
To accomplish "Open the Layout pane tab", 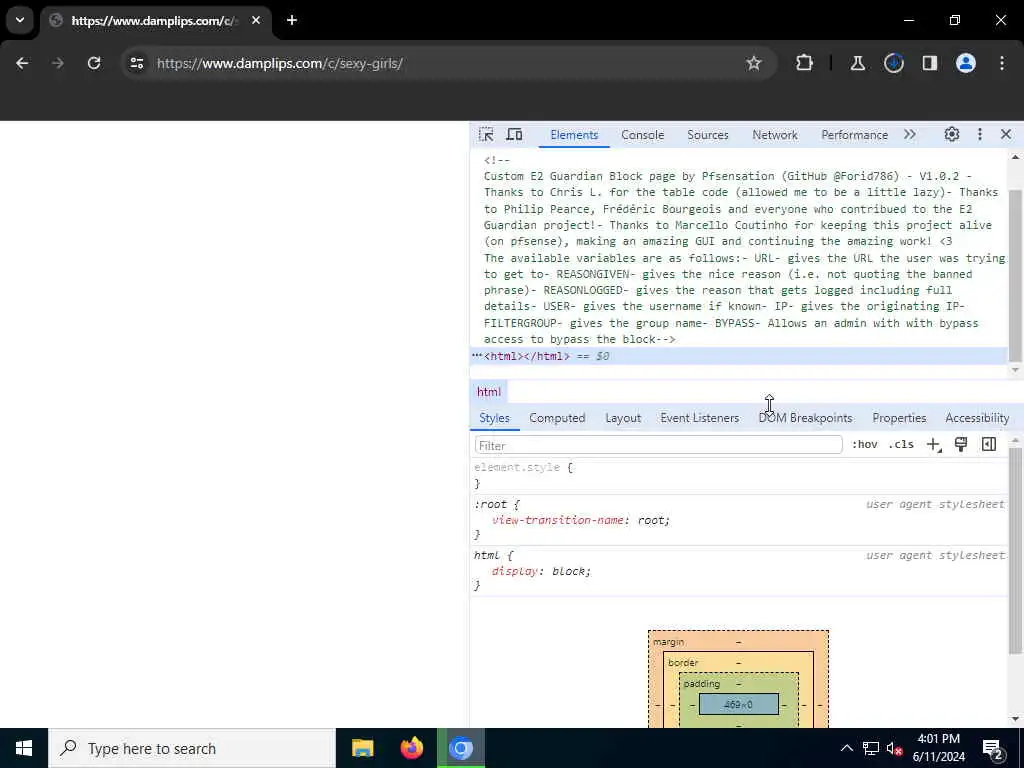I will point(623,418).
